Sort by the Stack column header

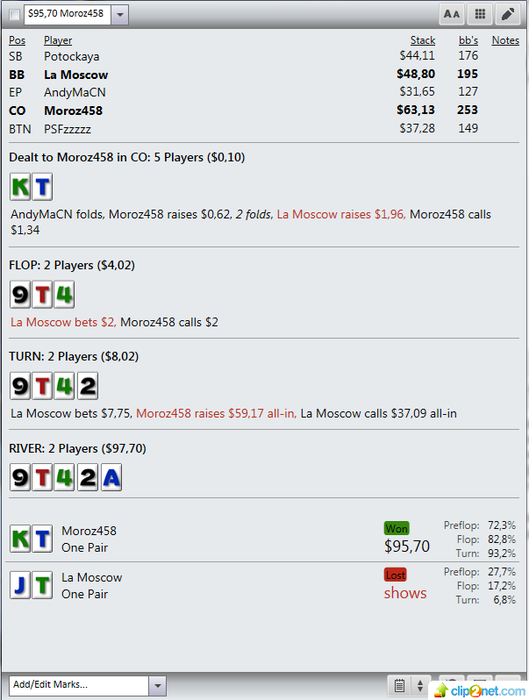[422, 40]
